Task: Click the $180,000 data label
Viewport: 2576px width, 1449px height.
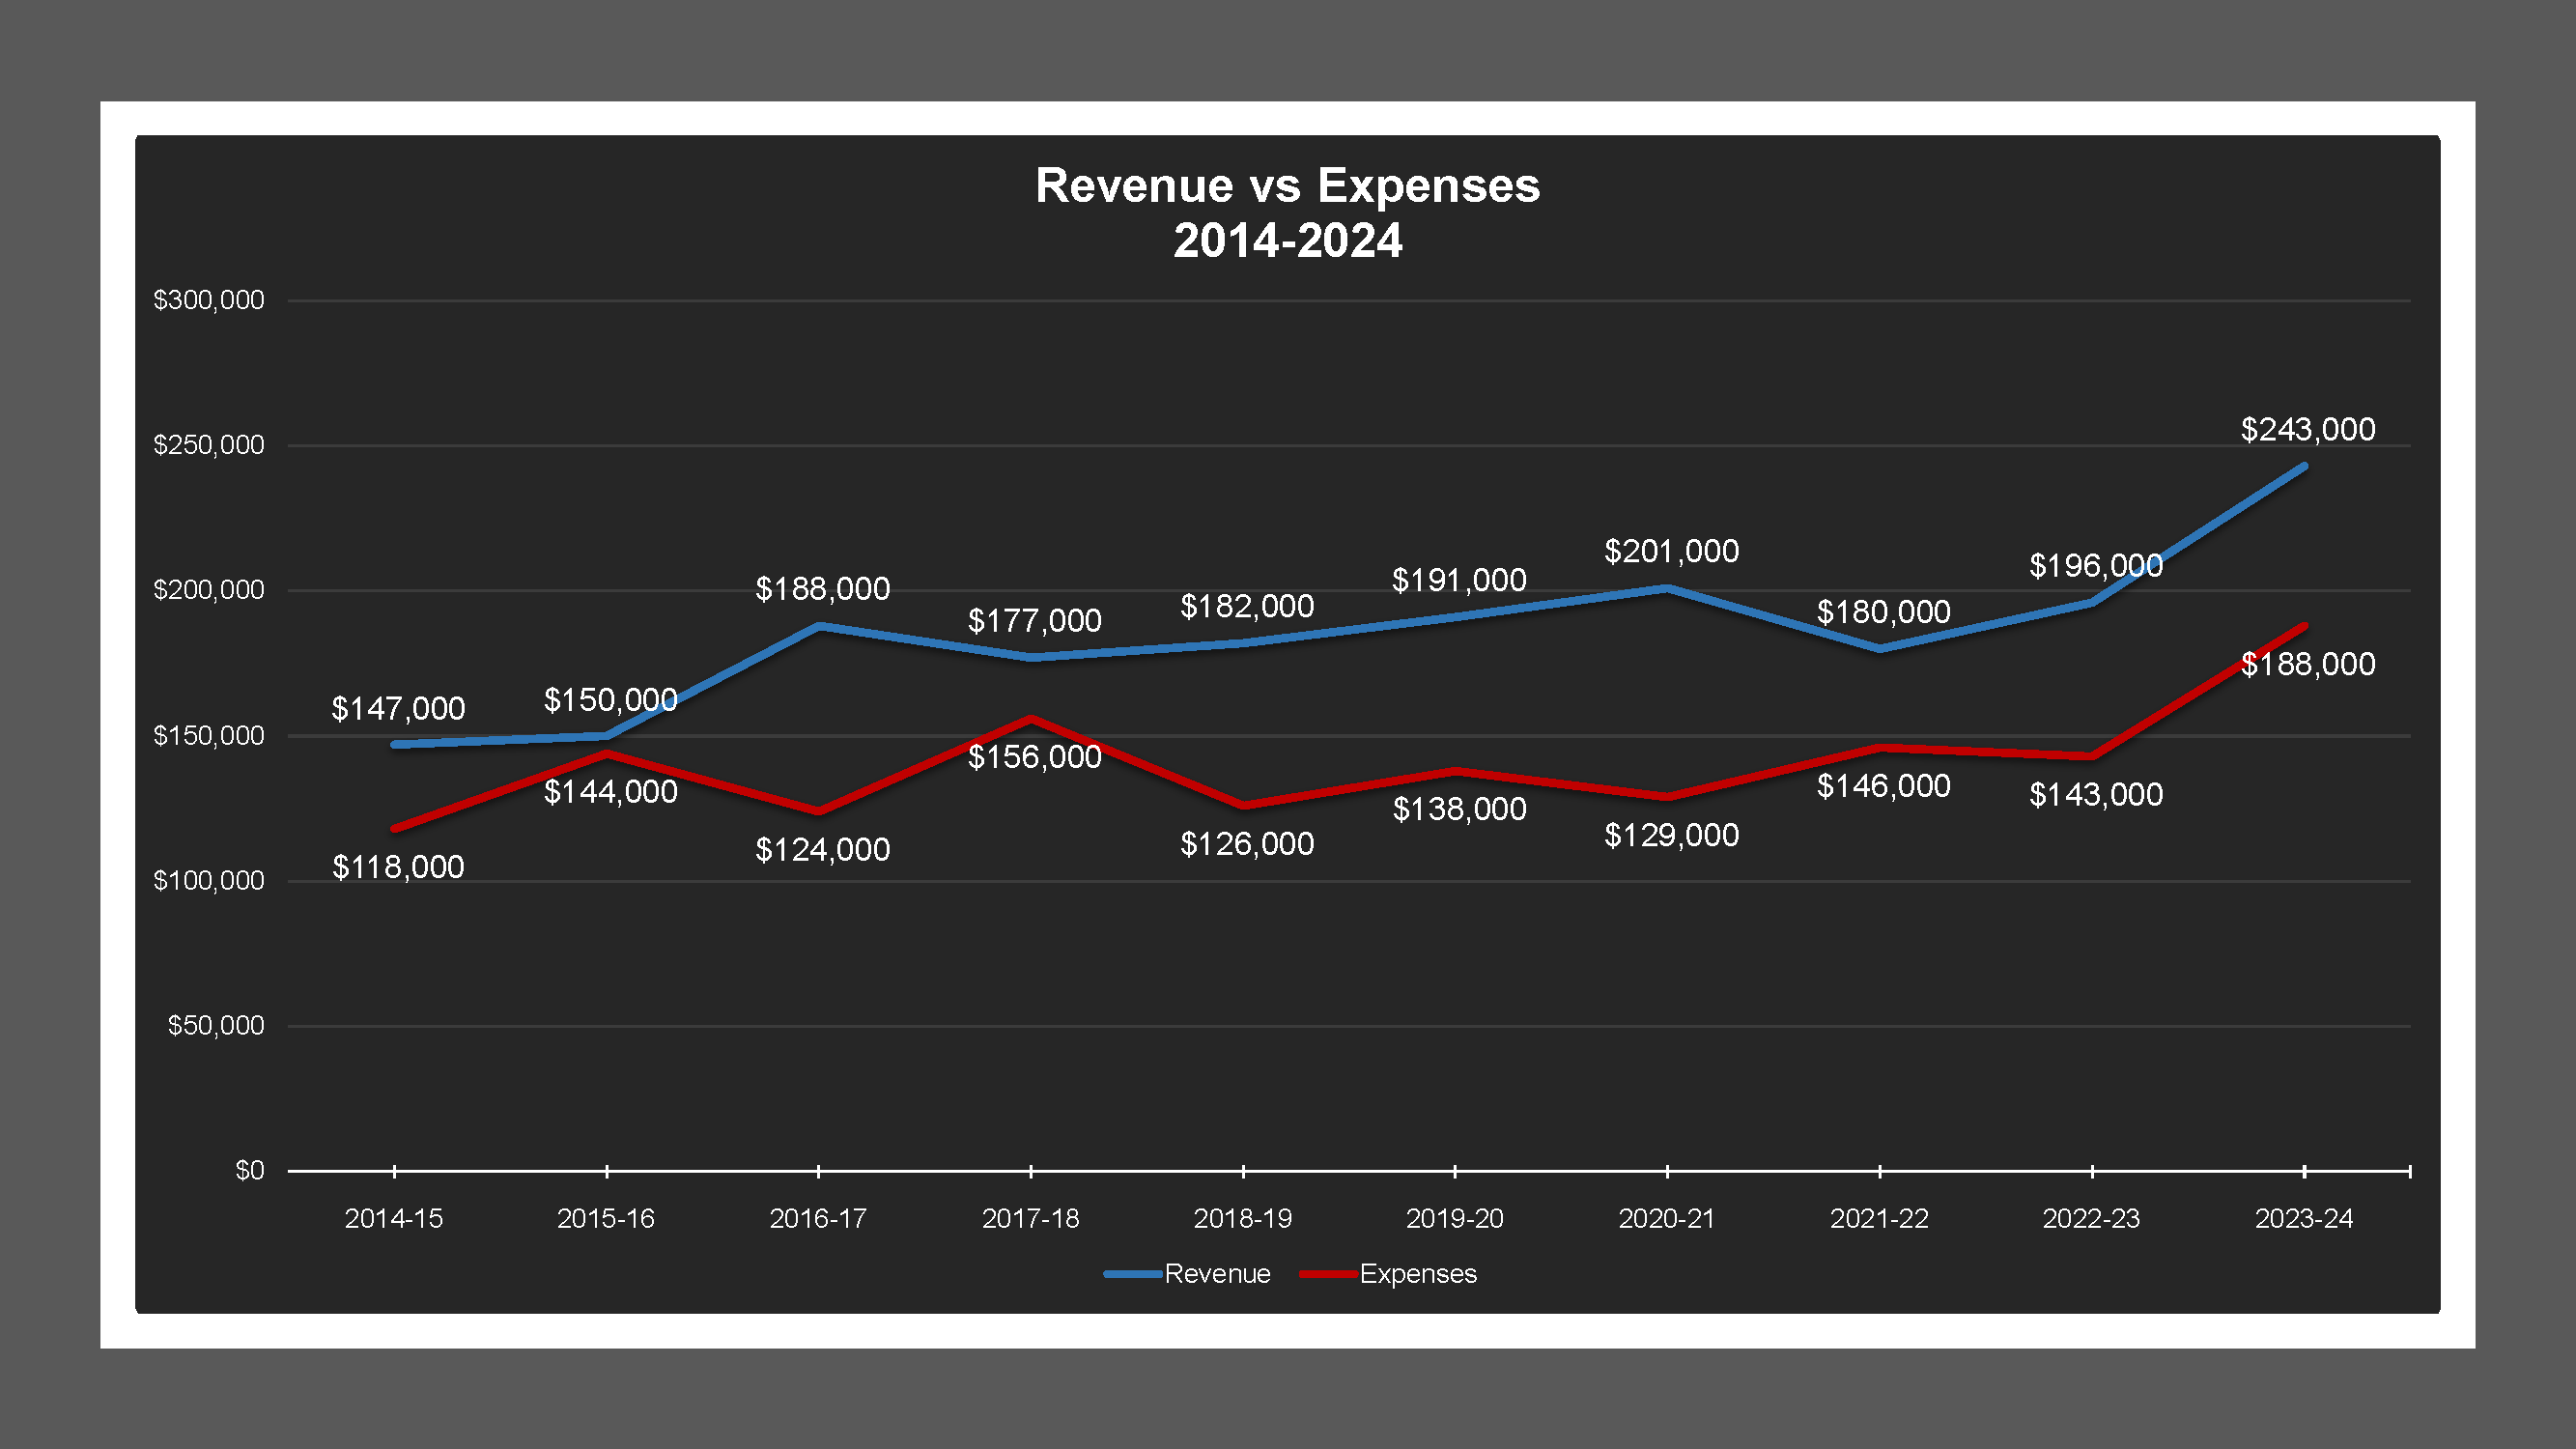Action: pos(1883,612)
